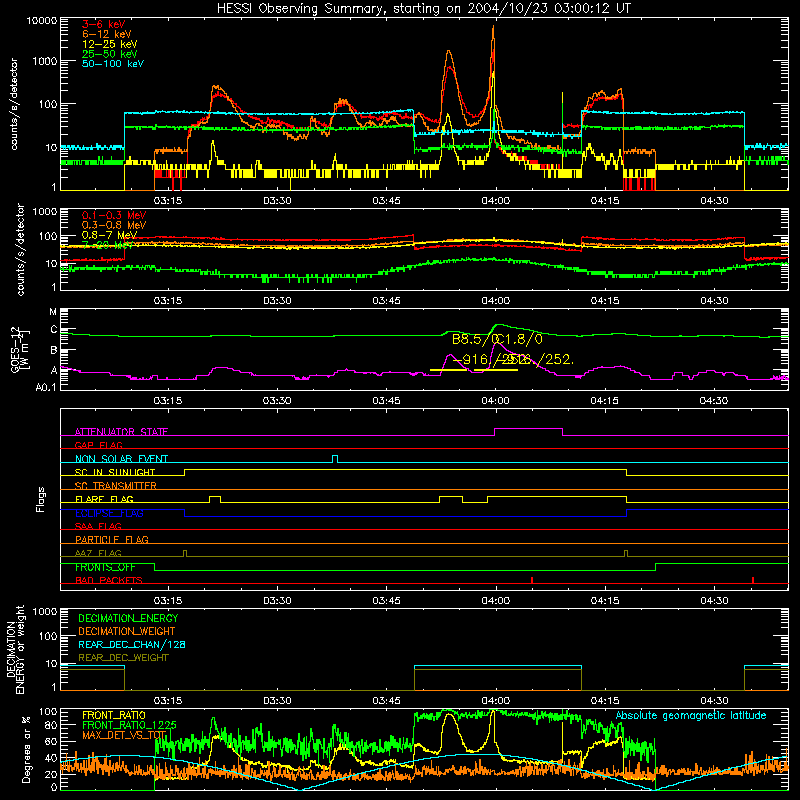Click the REAR_DEC_WEIGHT legend entry
Image resolution: width=800 pixels, height=800 pixels.
tap(123, 658)
